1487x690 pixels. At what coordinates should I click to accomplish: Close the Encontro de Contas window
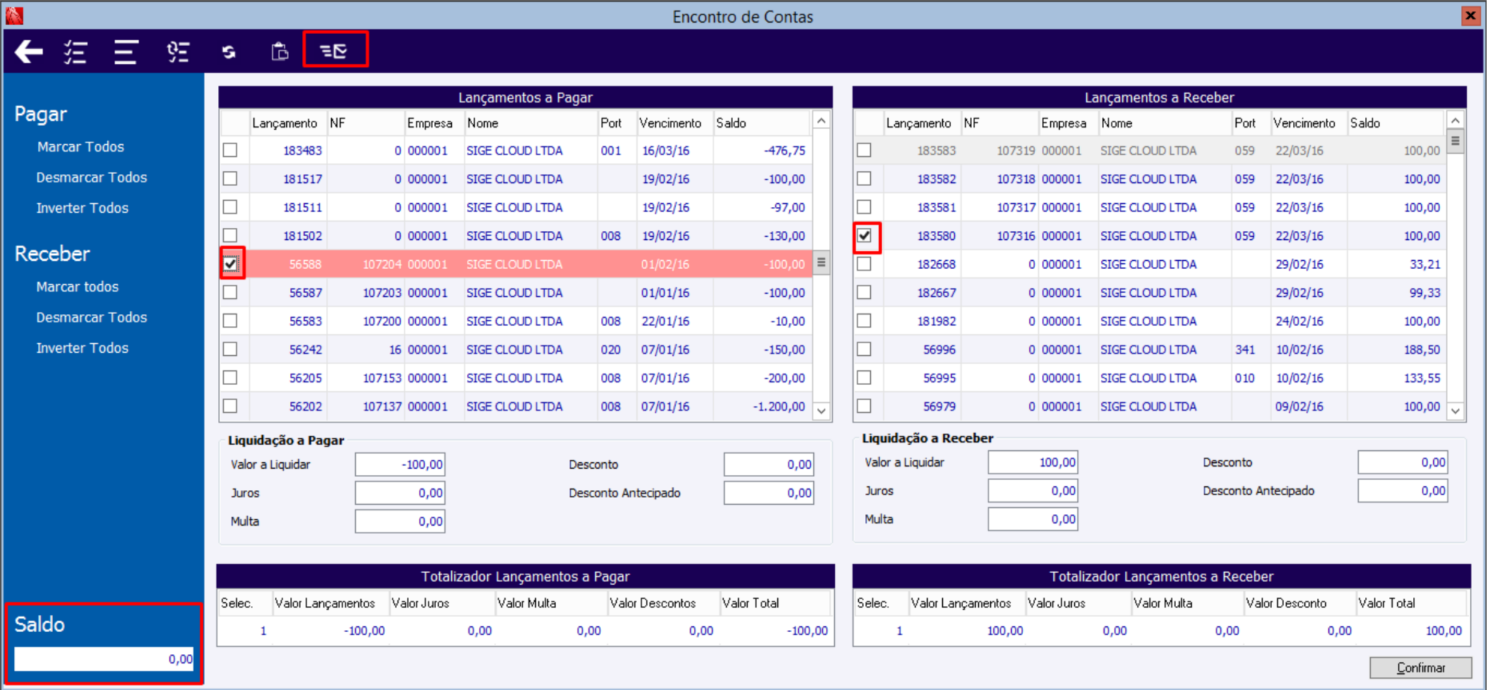[x=1470, y=16]
